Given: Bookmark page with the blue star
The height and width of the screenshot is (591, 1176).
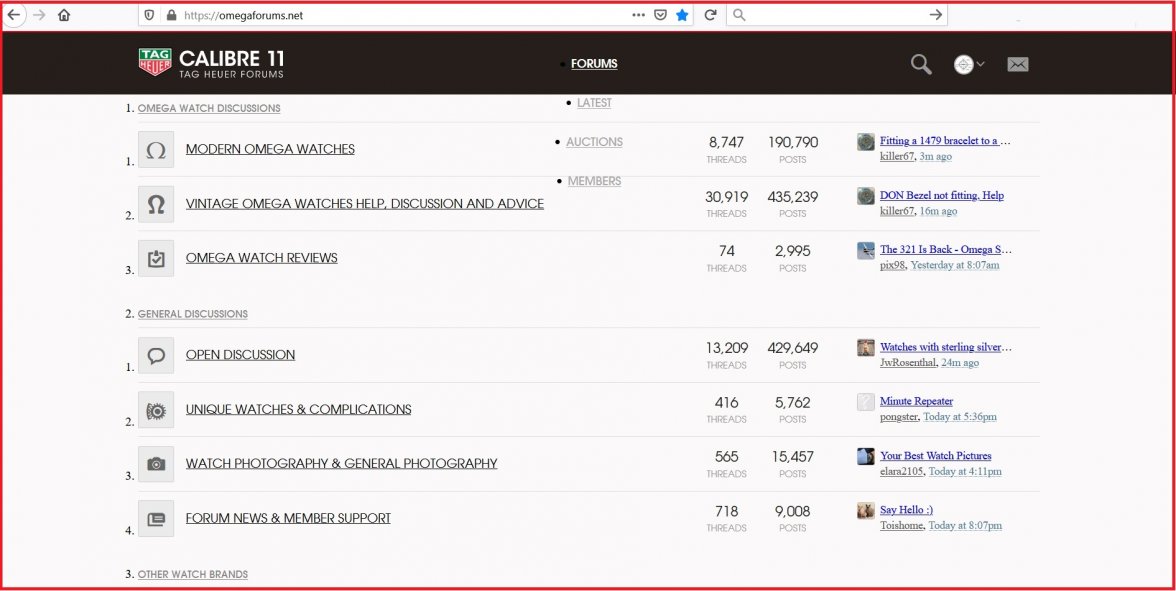Looking at the screenshot, I should (x=682, y=15).
